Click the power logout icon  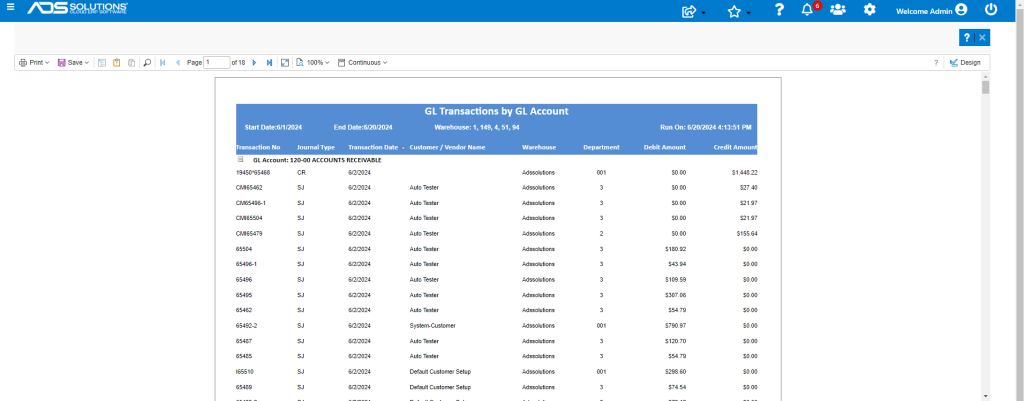pos(991,10)
